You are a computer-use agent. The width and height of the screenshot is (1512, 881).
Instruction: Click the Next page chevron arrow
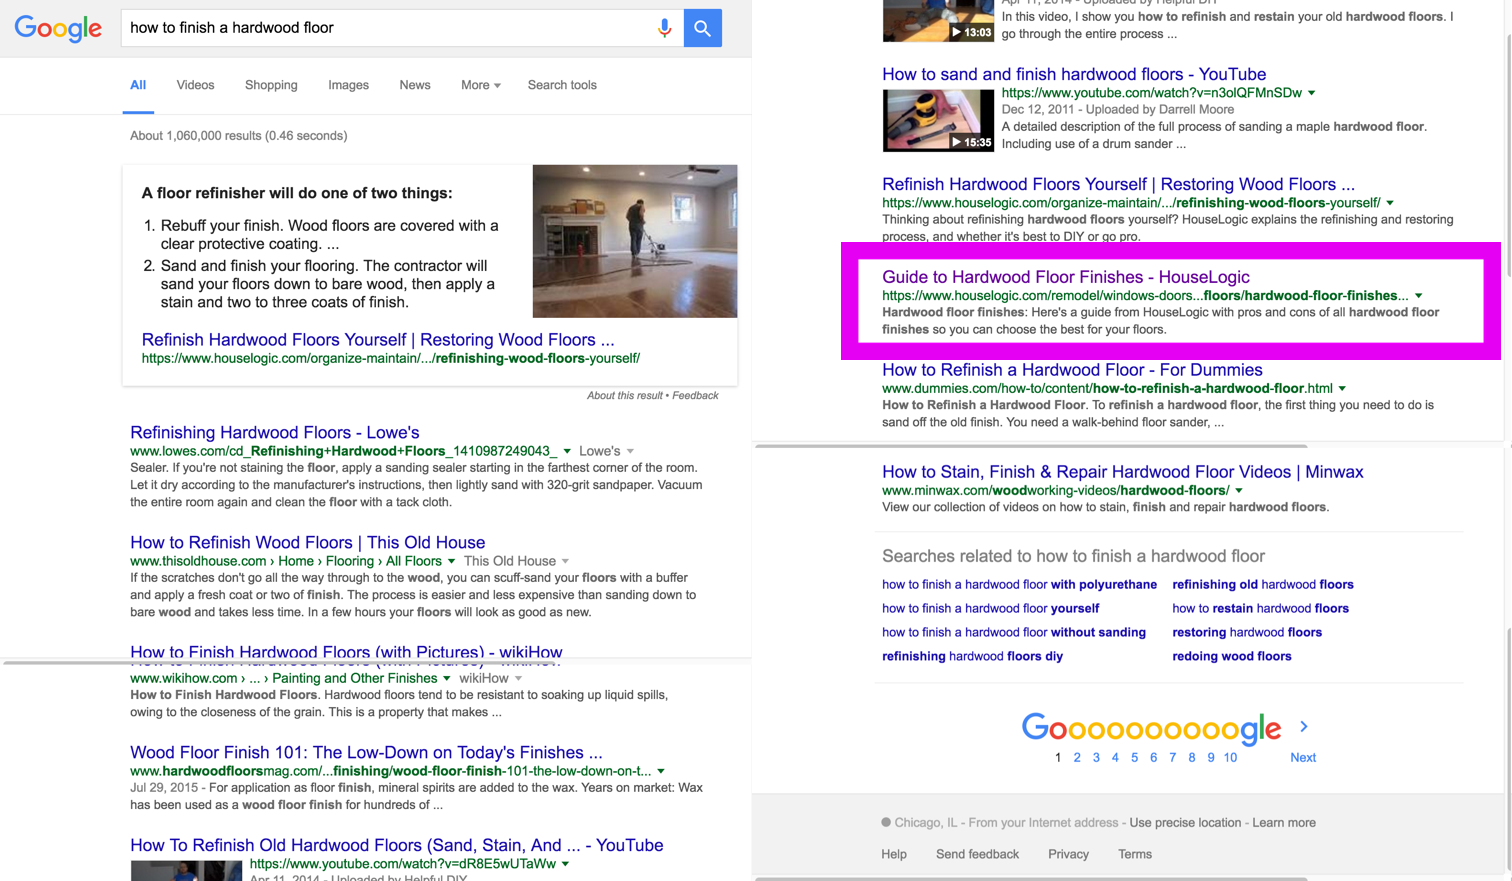(1303, 727)
